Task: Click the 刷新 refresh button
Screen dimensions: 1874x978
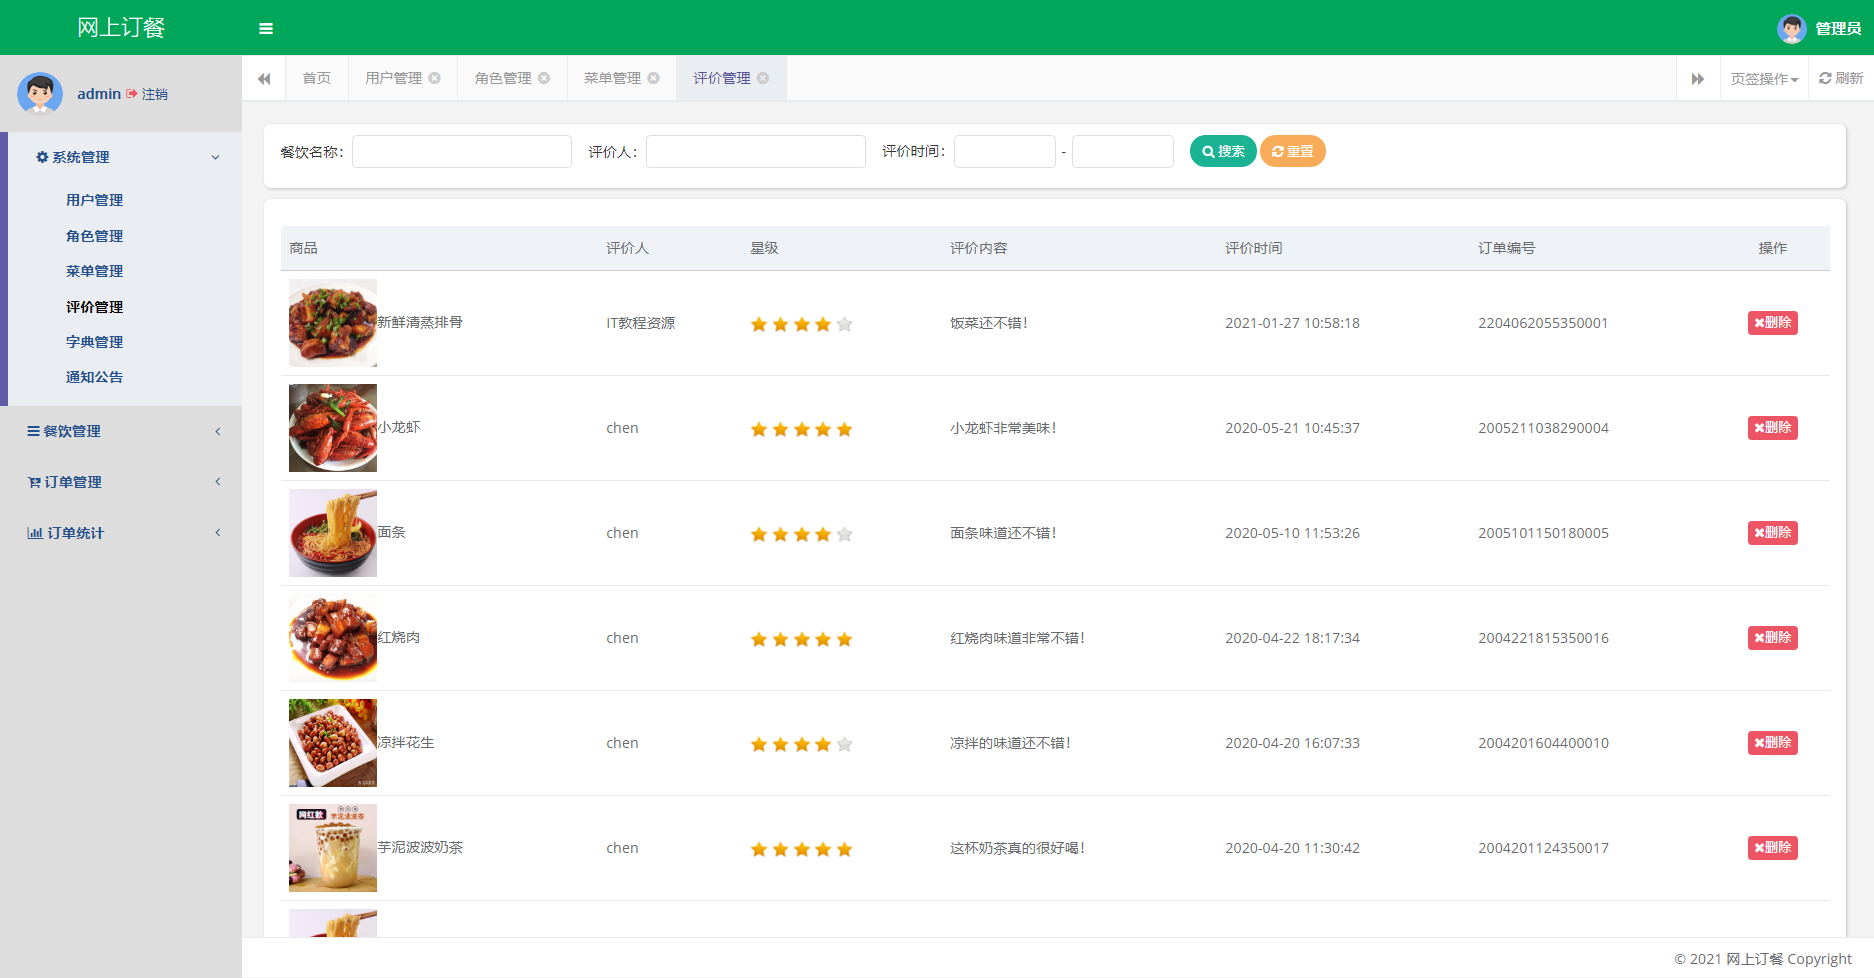Action: click(1841, 78)
